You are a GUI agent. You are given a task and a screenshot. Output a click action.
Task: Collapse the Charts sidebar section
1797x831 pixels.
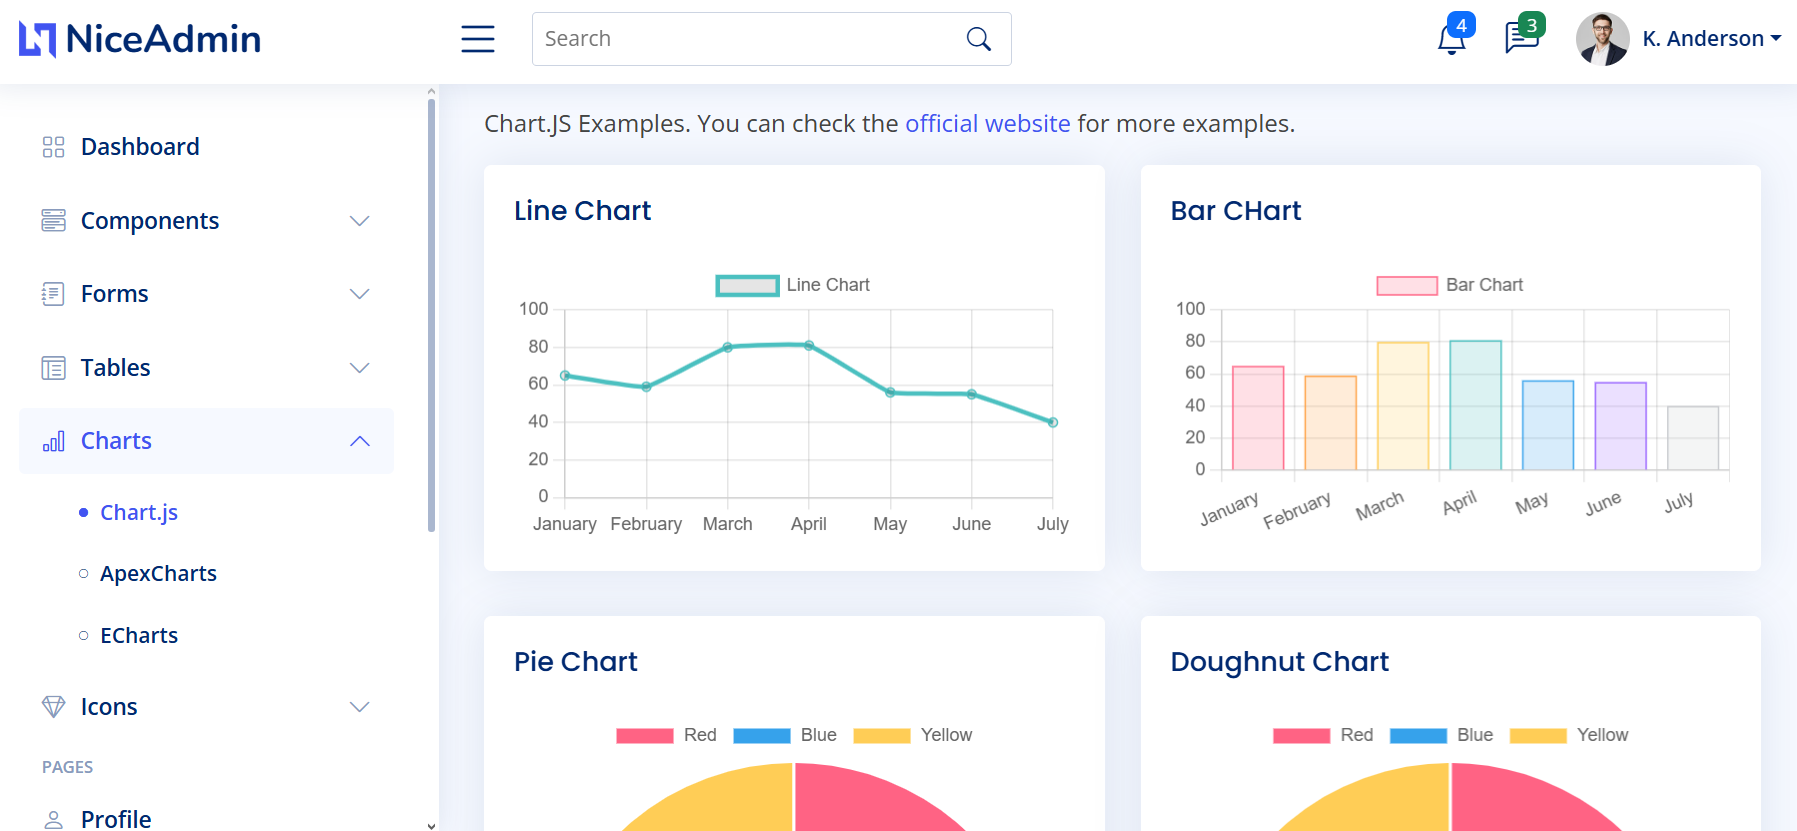360,441
